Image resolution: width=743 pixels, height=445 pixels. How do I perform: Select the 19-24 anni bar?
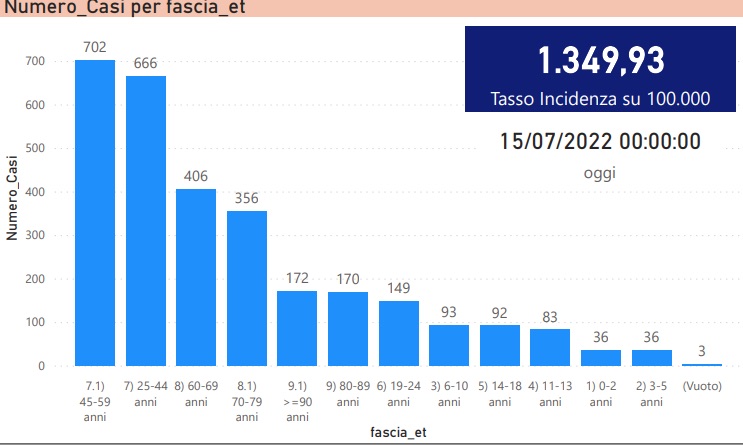point(398,333)
